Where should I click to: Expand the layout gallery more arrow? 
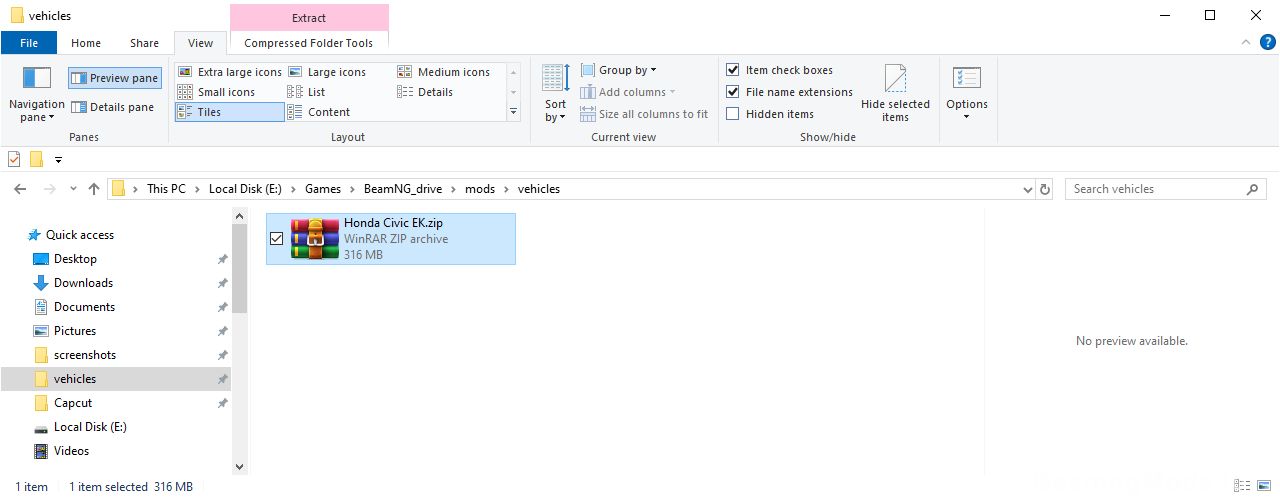click(x=514, y=112)
